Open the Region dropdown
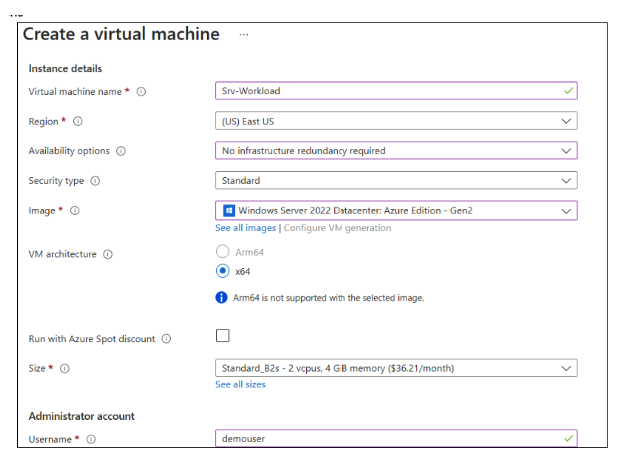The height and width of the screenshot is (456, 619). coord(396,121)
